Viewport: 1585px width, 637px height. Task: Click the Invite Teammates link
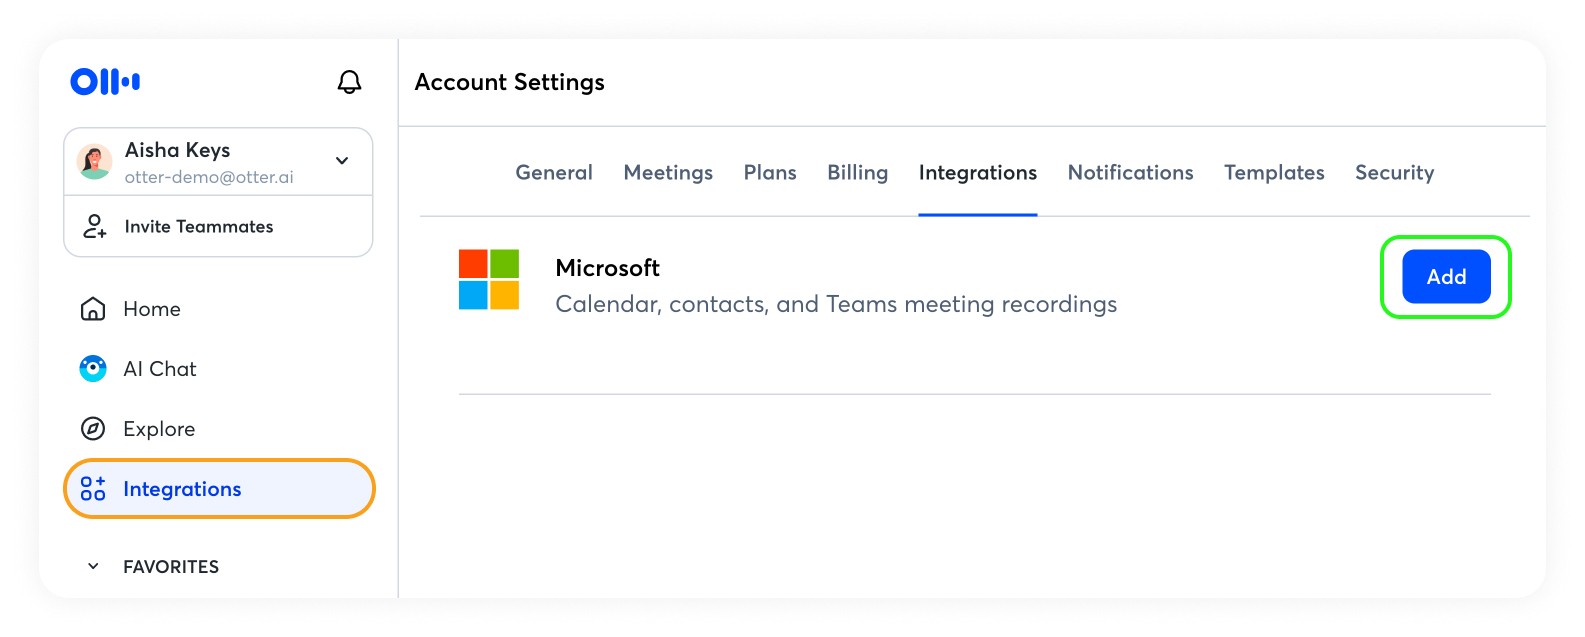(199, 227)
